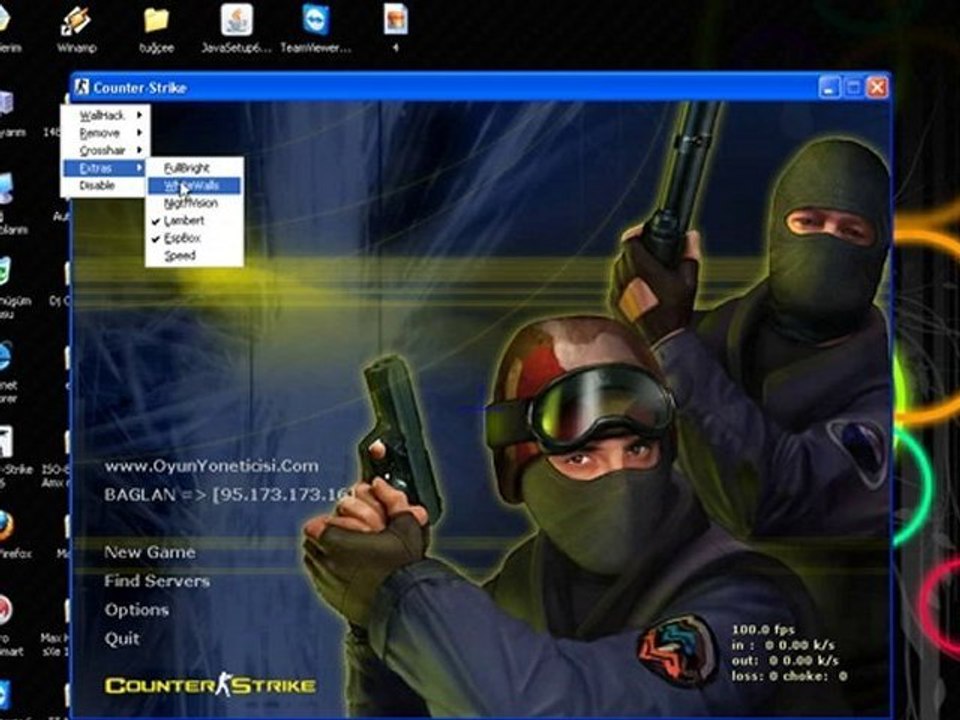Minimize the Counter-Strike window
Screen dimensions: 960x720
point(830,88)
